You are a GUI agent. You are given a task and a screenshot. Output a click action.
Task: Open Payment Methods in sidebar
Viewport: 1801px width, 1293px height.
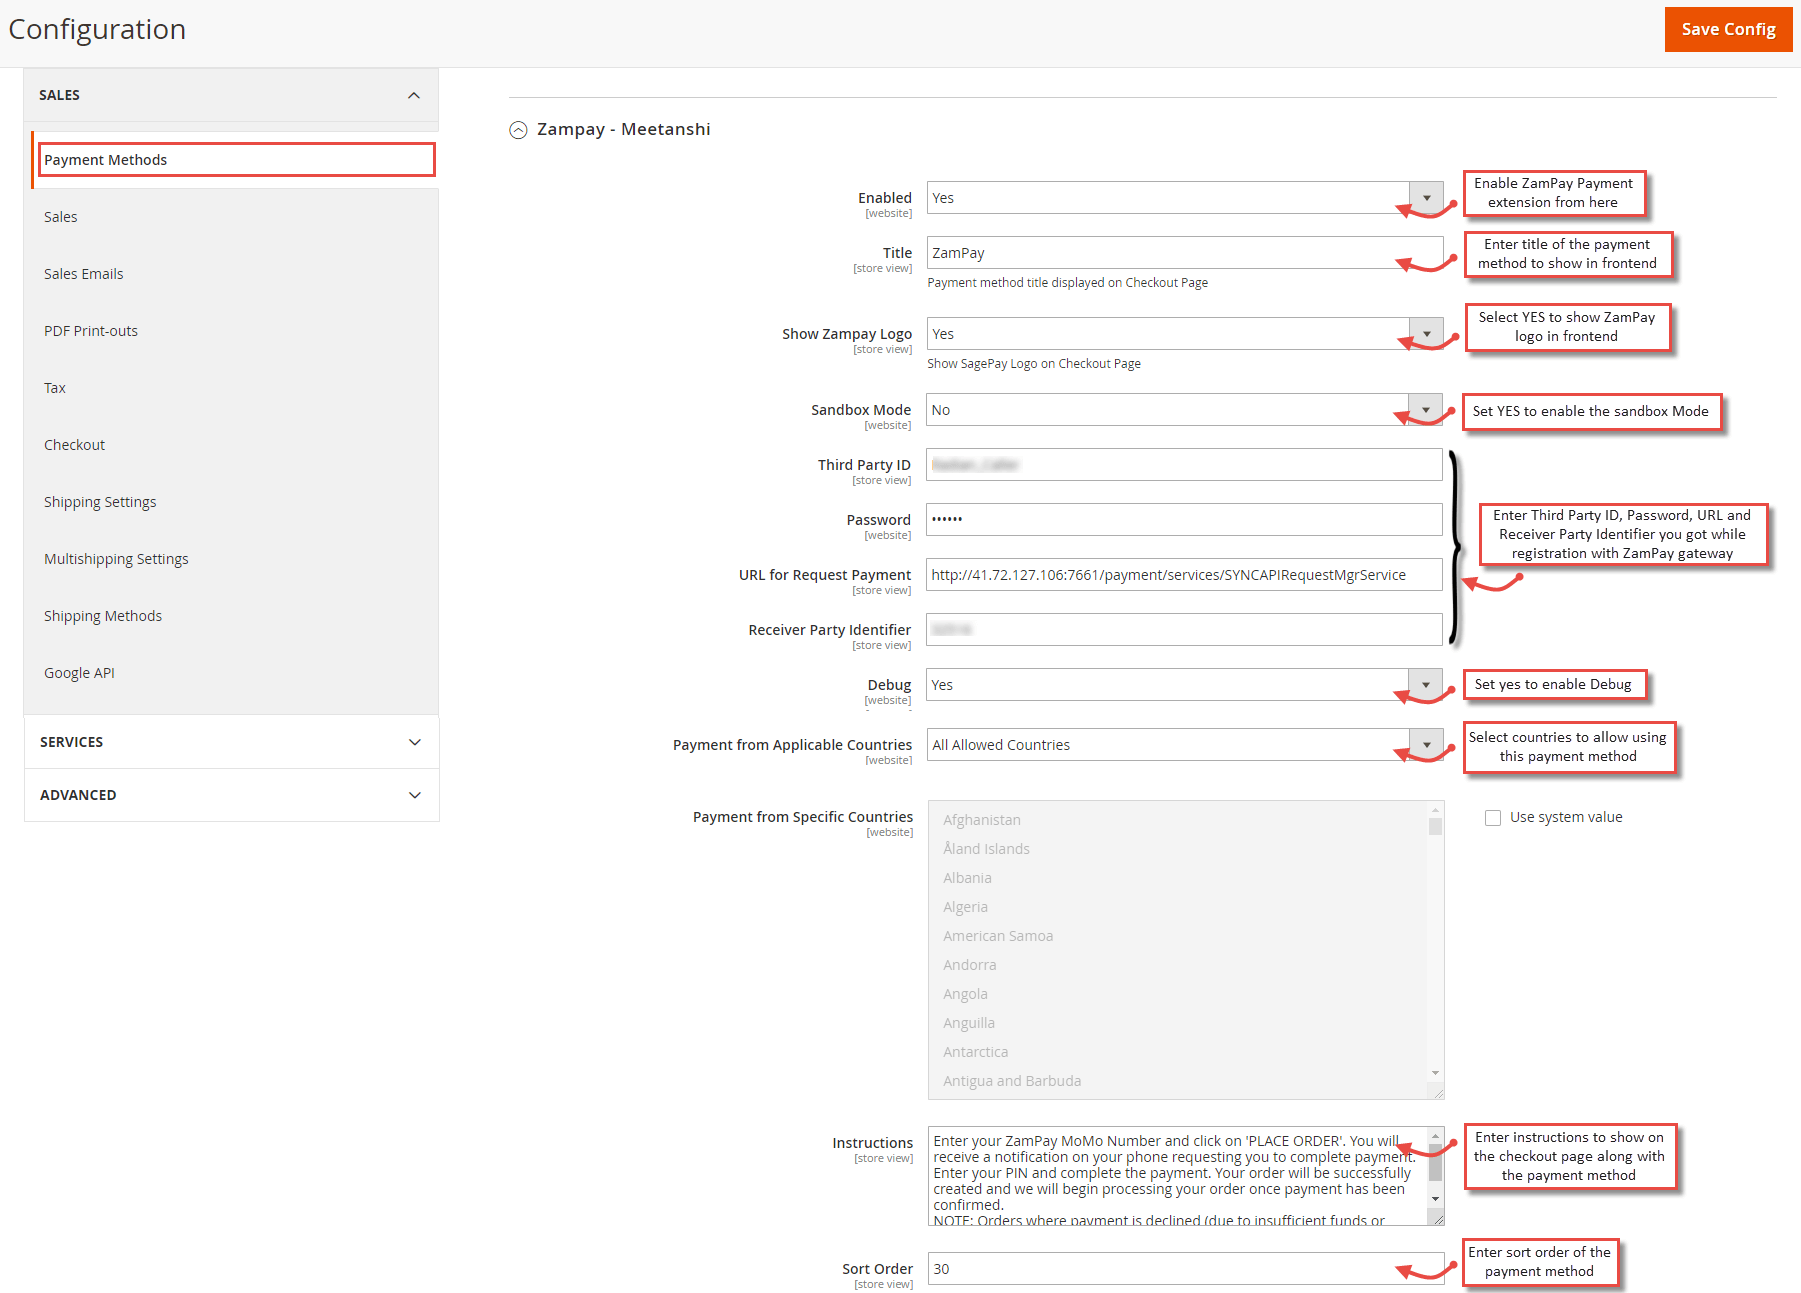[x=236, y=160]
